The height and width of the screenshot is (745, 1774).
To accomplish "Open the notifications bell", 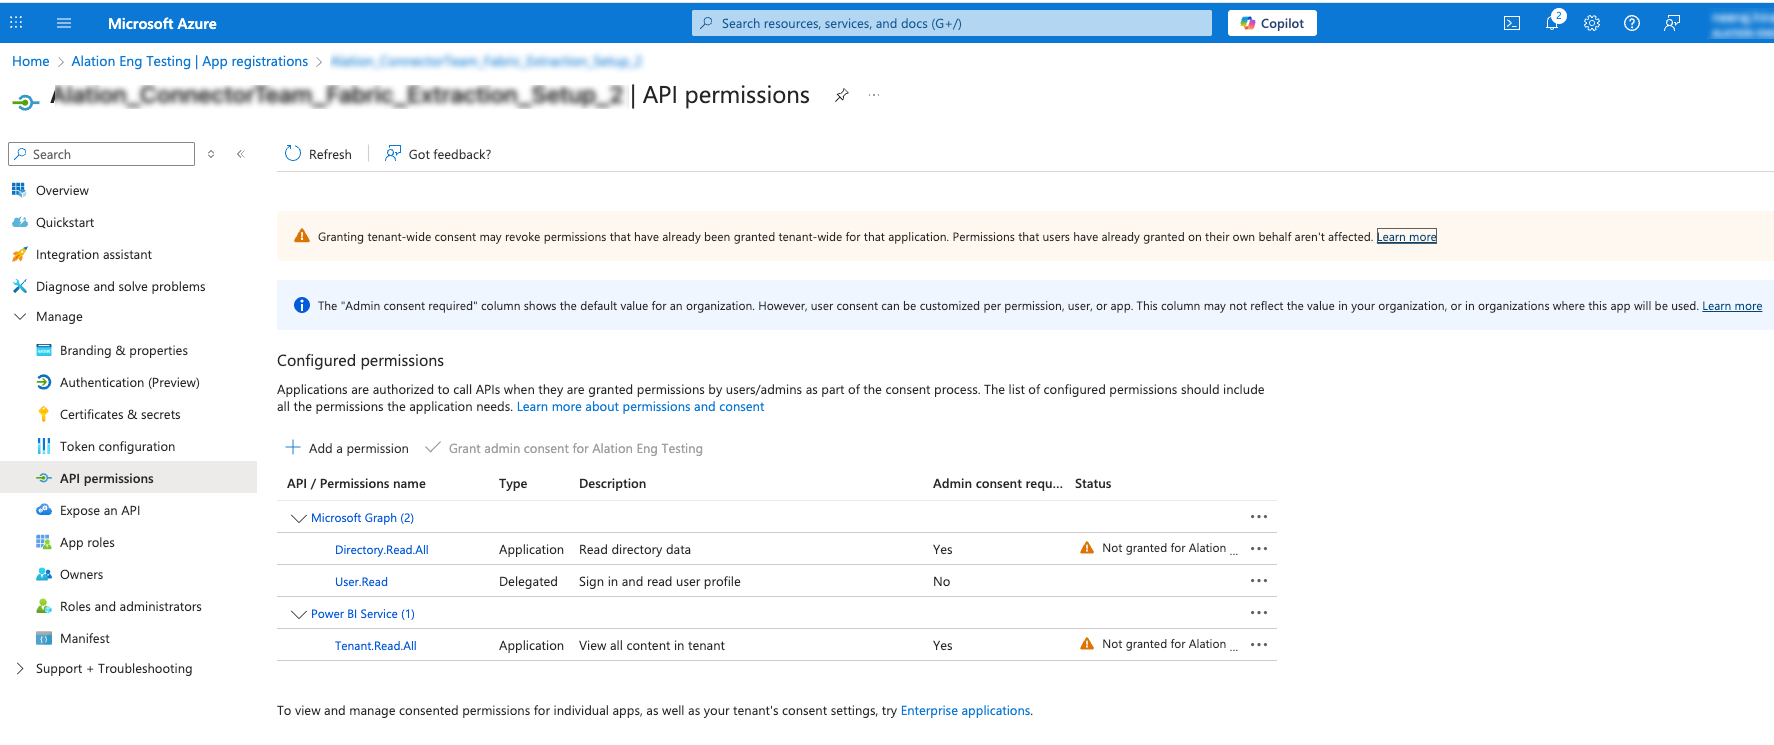I will click(1551, 23).
